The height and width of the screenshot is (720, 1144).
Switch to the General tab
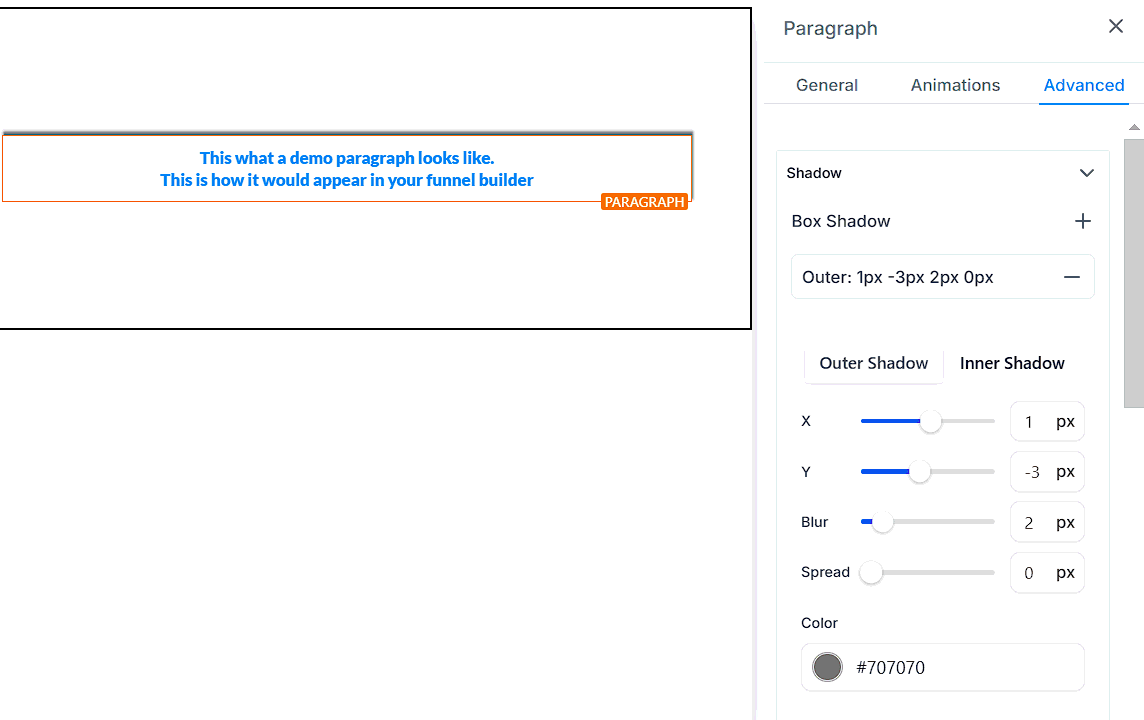[826, 85]
